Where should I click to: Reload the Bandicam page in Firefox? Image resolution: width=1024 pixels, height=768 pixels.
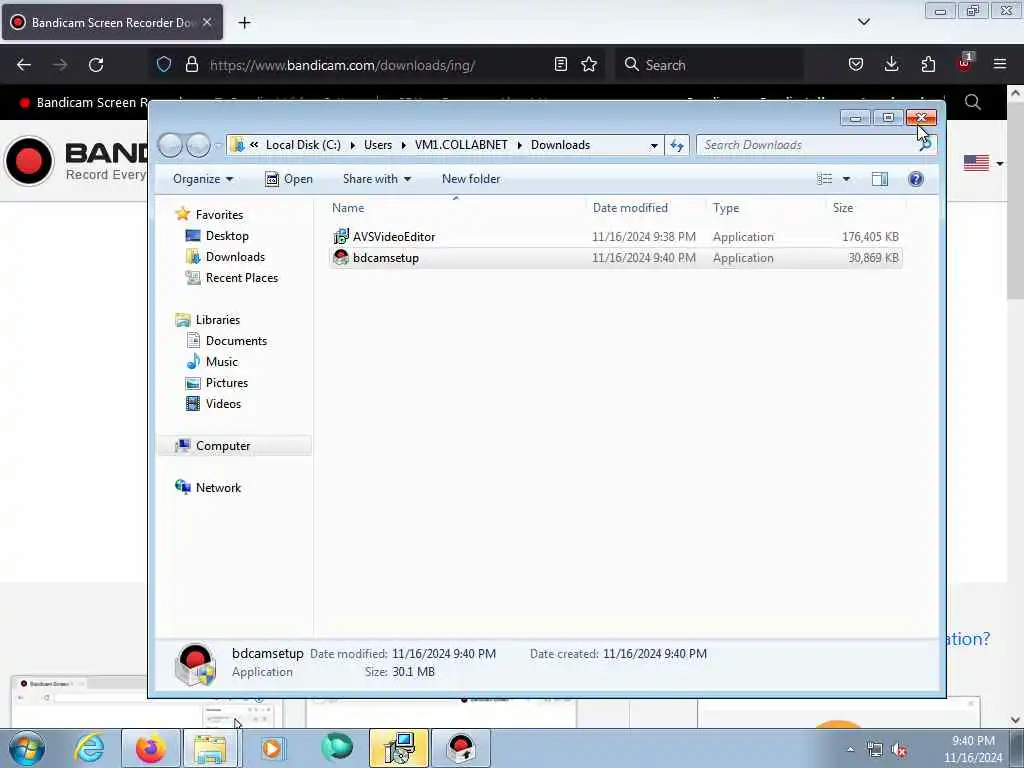point(96,65)
